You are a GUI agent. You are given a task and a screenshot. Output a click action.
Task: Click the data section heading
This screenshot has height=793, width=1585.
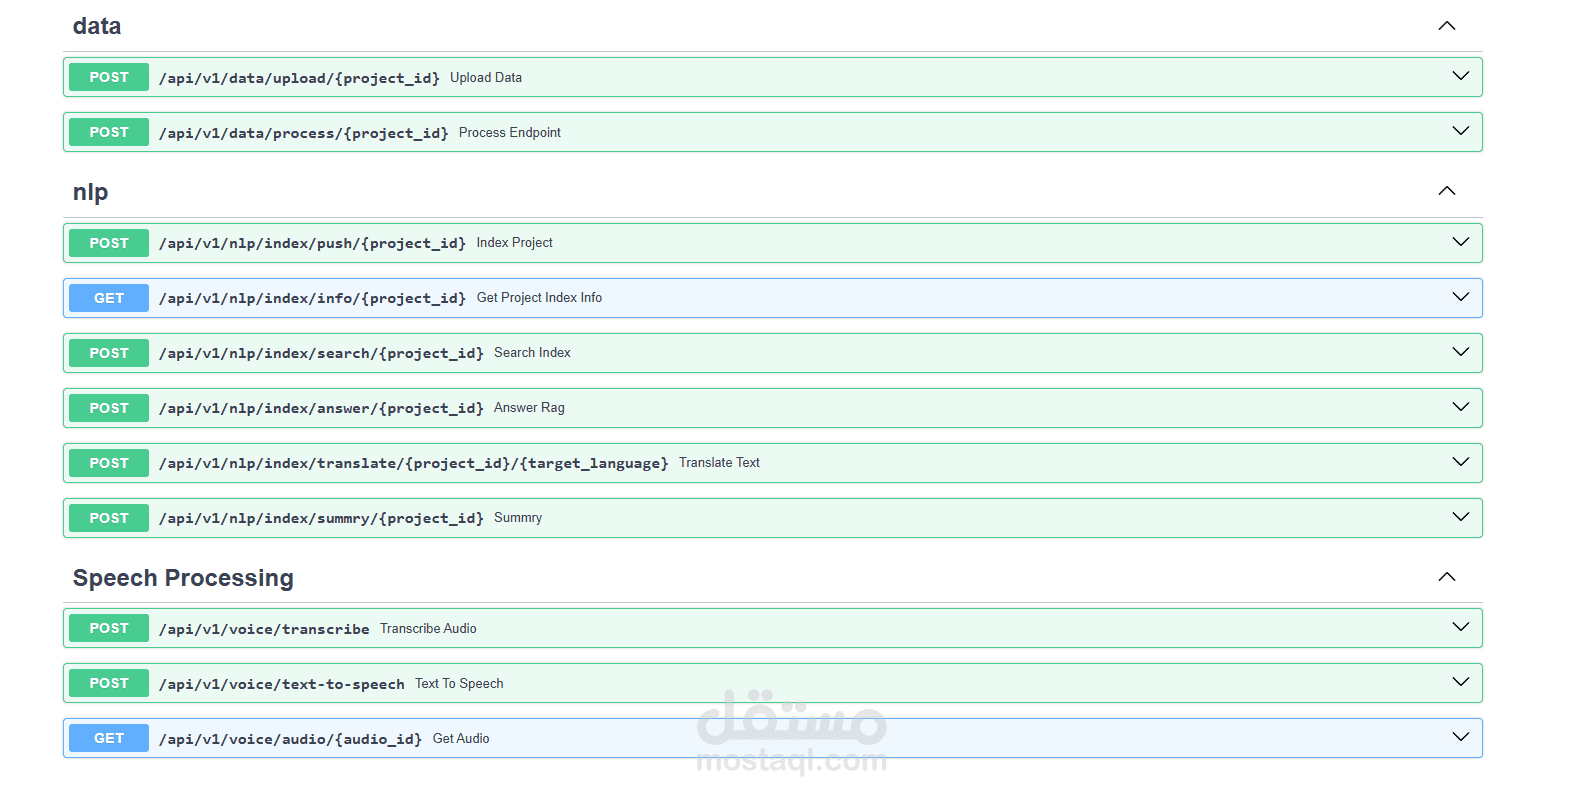coord(97,26)
